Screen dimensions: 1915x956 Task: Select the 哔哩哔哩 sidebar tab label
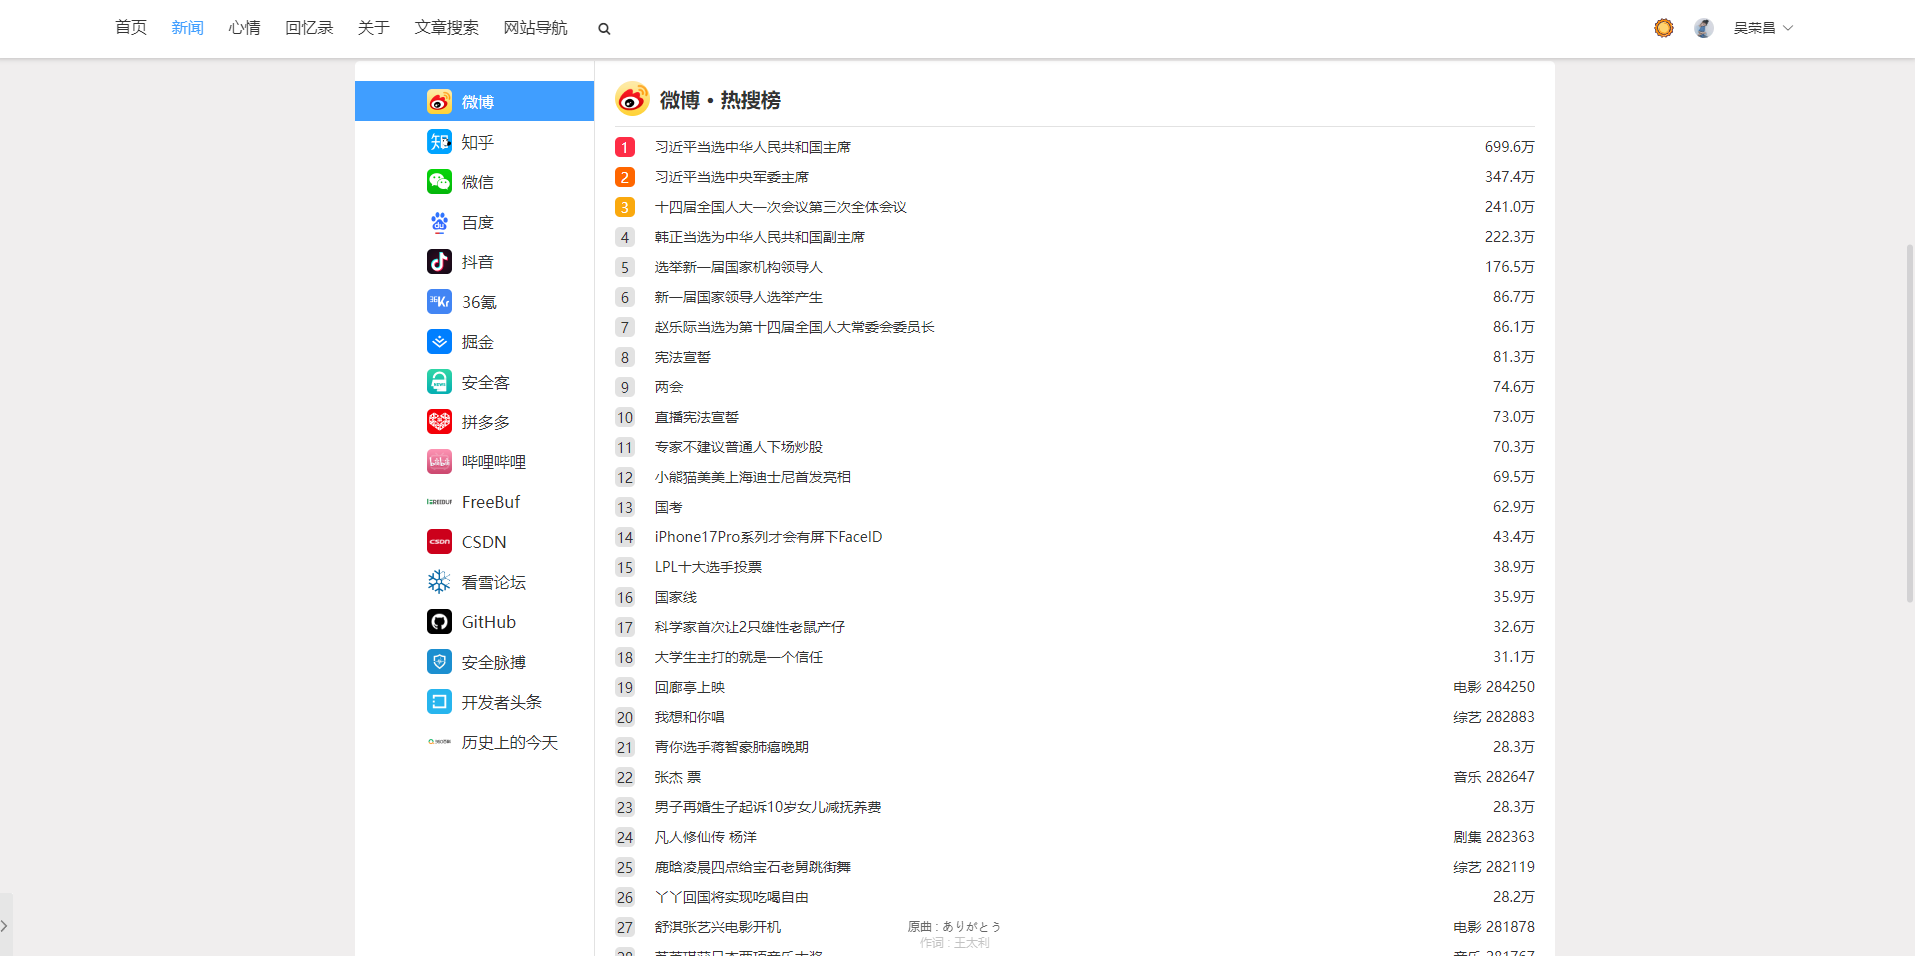coord(494,462)
